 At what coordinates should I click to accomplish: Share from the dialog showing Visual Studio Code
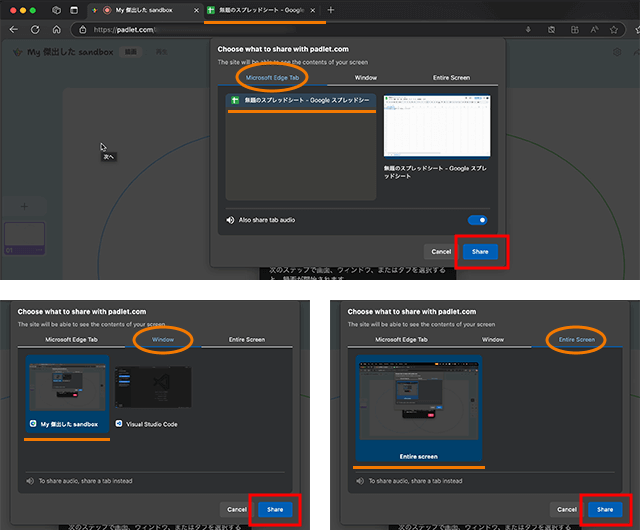[x=275, y=509]
